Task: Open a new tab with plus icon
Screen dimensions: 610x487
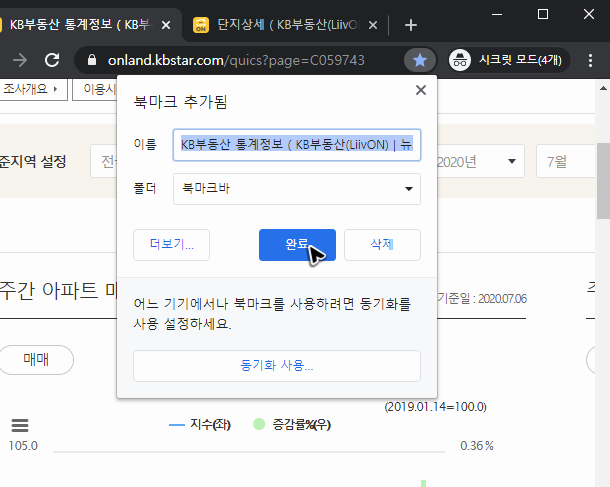Action: click(x=410, y=25)
